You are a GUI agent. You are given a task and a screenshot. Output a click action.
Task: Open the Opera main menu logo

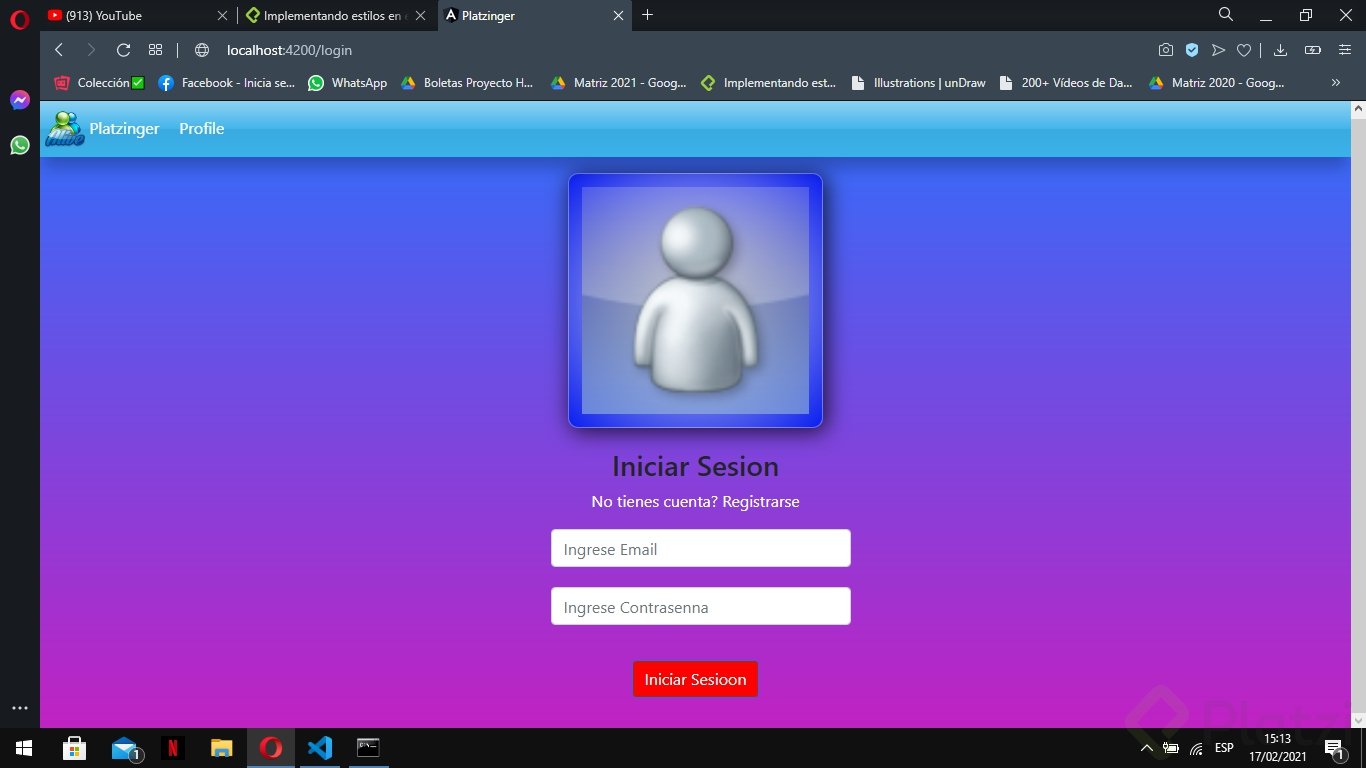[20, 19]
